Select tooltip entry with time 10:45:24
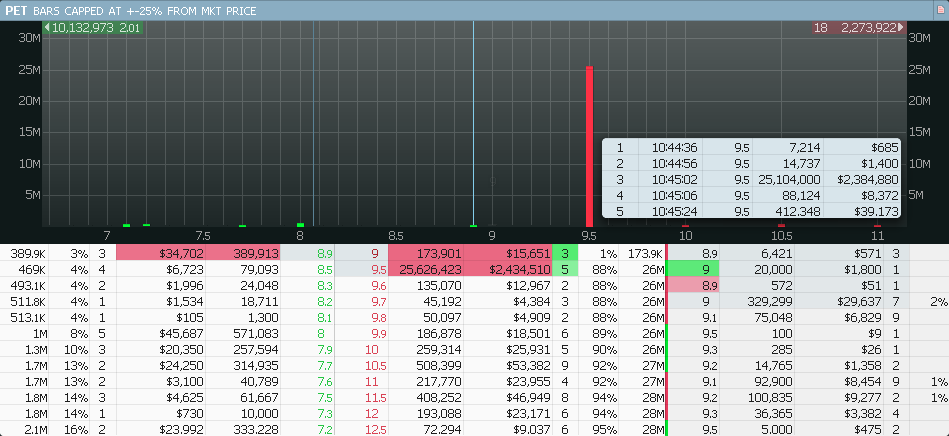This screenshot has width=949, height=436. (751, 211)
